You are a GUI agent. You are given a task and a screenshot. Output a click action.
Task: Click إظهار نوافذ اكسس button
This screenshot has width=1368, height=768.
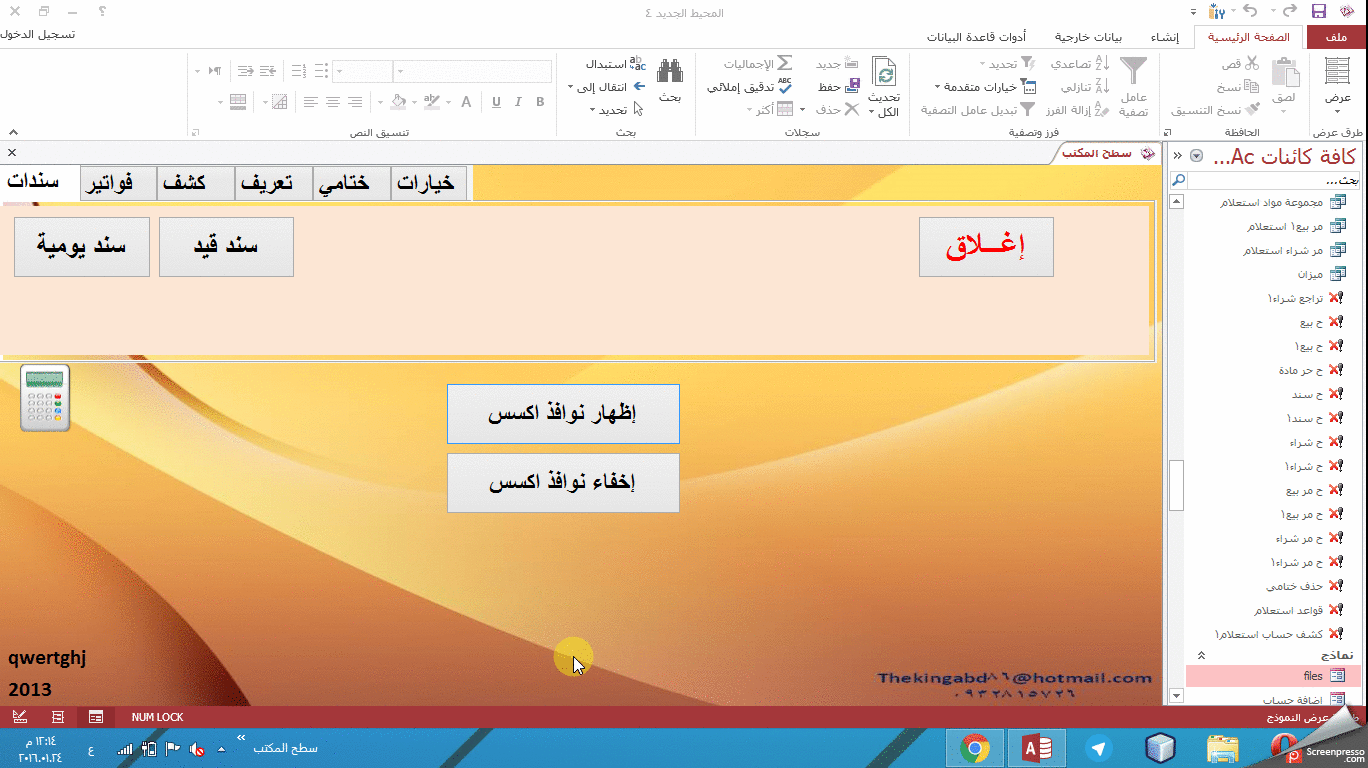[x=563, y=414]
